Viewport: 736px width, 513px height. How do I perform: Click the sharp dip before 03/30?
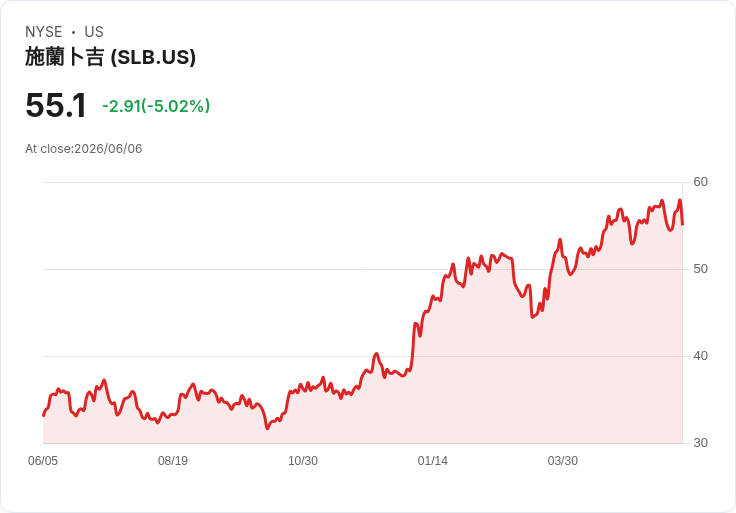click(x=532, y=317)
